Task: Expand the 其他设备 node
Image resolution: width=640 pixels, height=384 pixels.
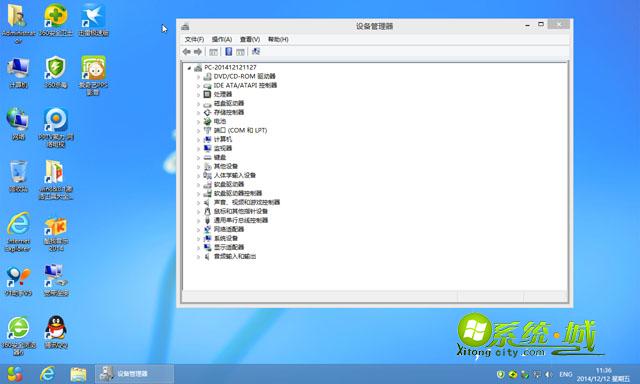Action: (x=198, y=166)
